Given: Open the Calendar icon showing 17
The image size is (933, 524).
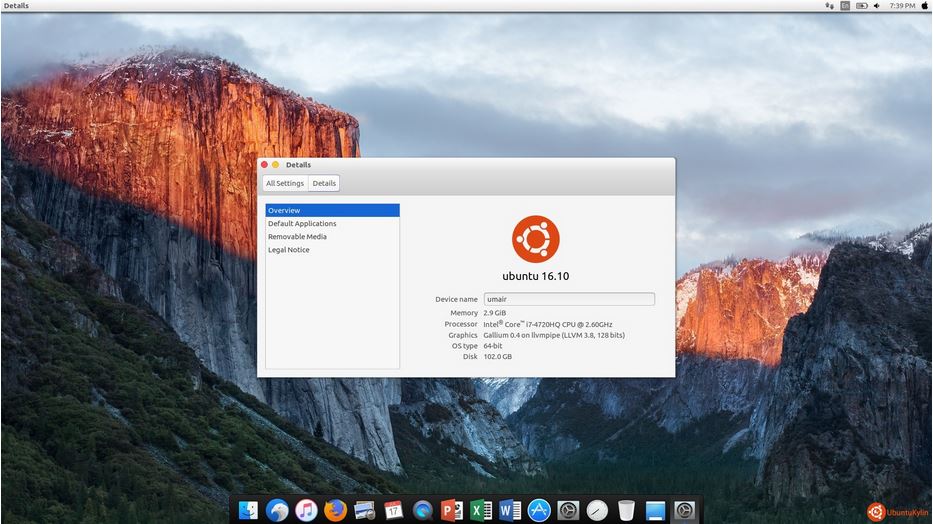Looking at the screenshot, I should [x=393, y=510].
